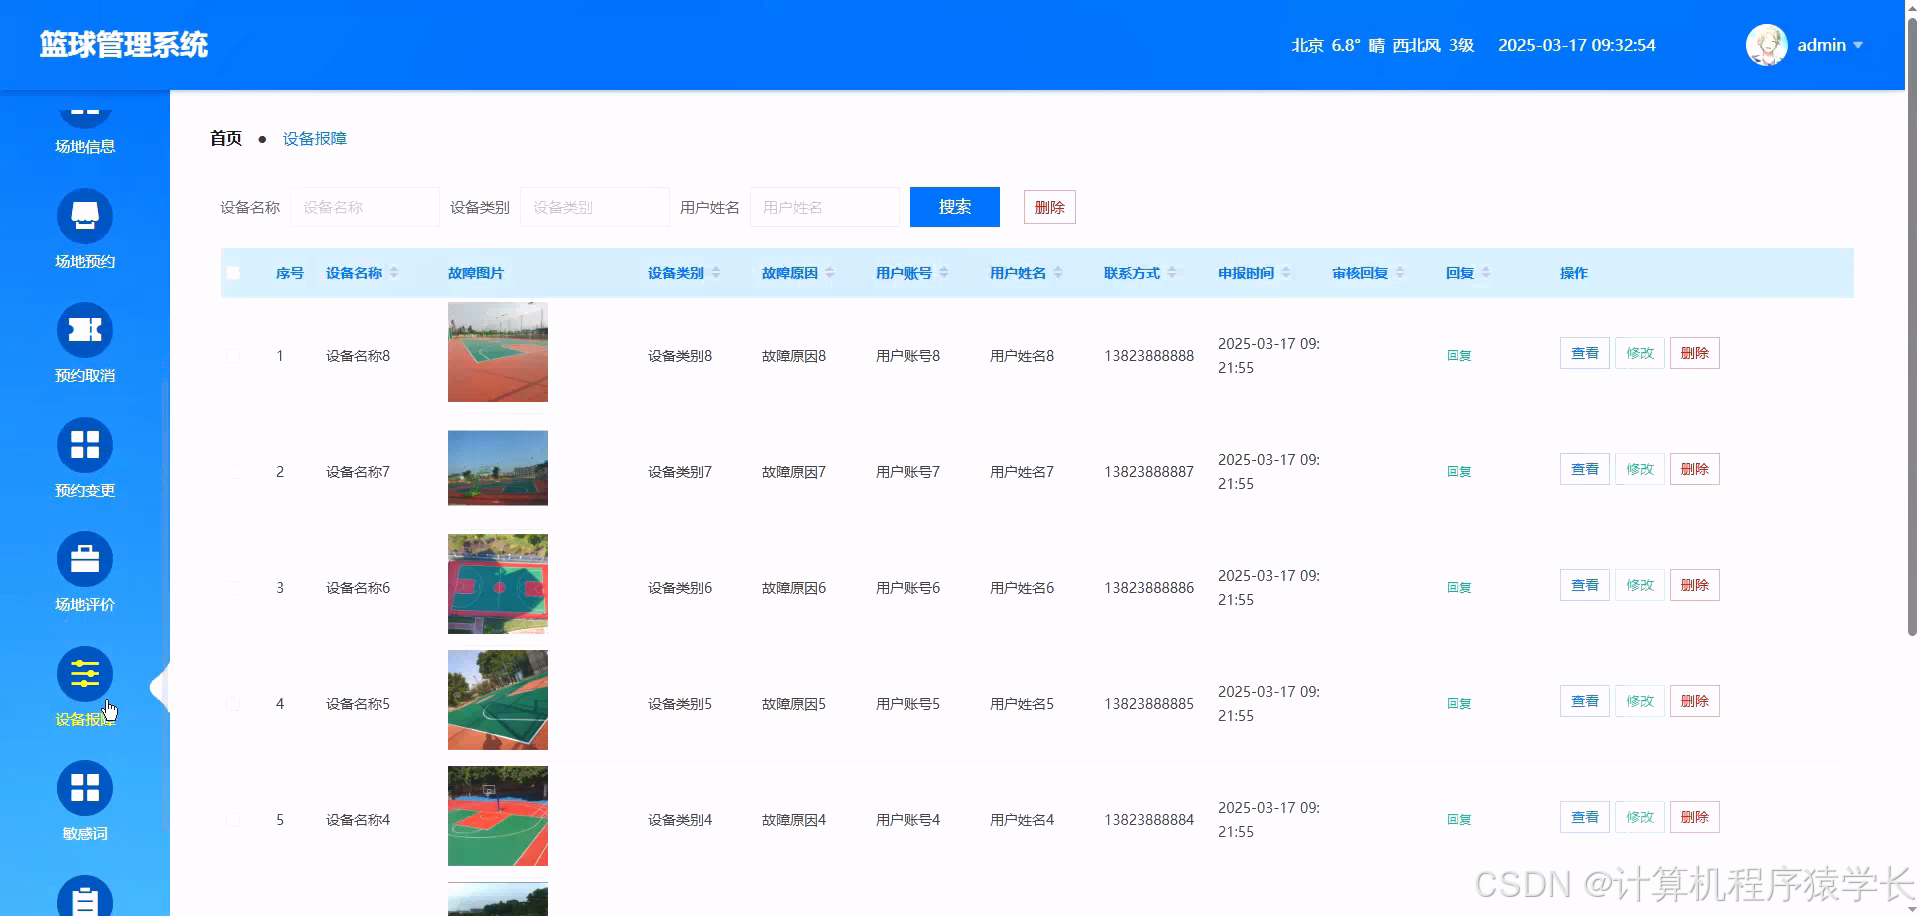This screenshot has width=1920, height=916.
Task: Click the 搜索 search button
Action: coord(953,206)
